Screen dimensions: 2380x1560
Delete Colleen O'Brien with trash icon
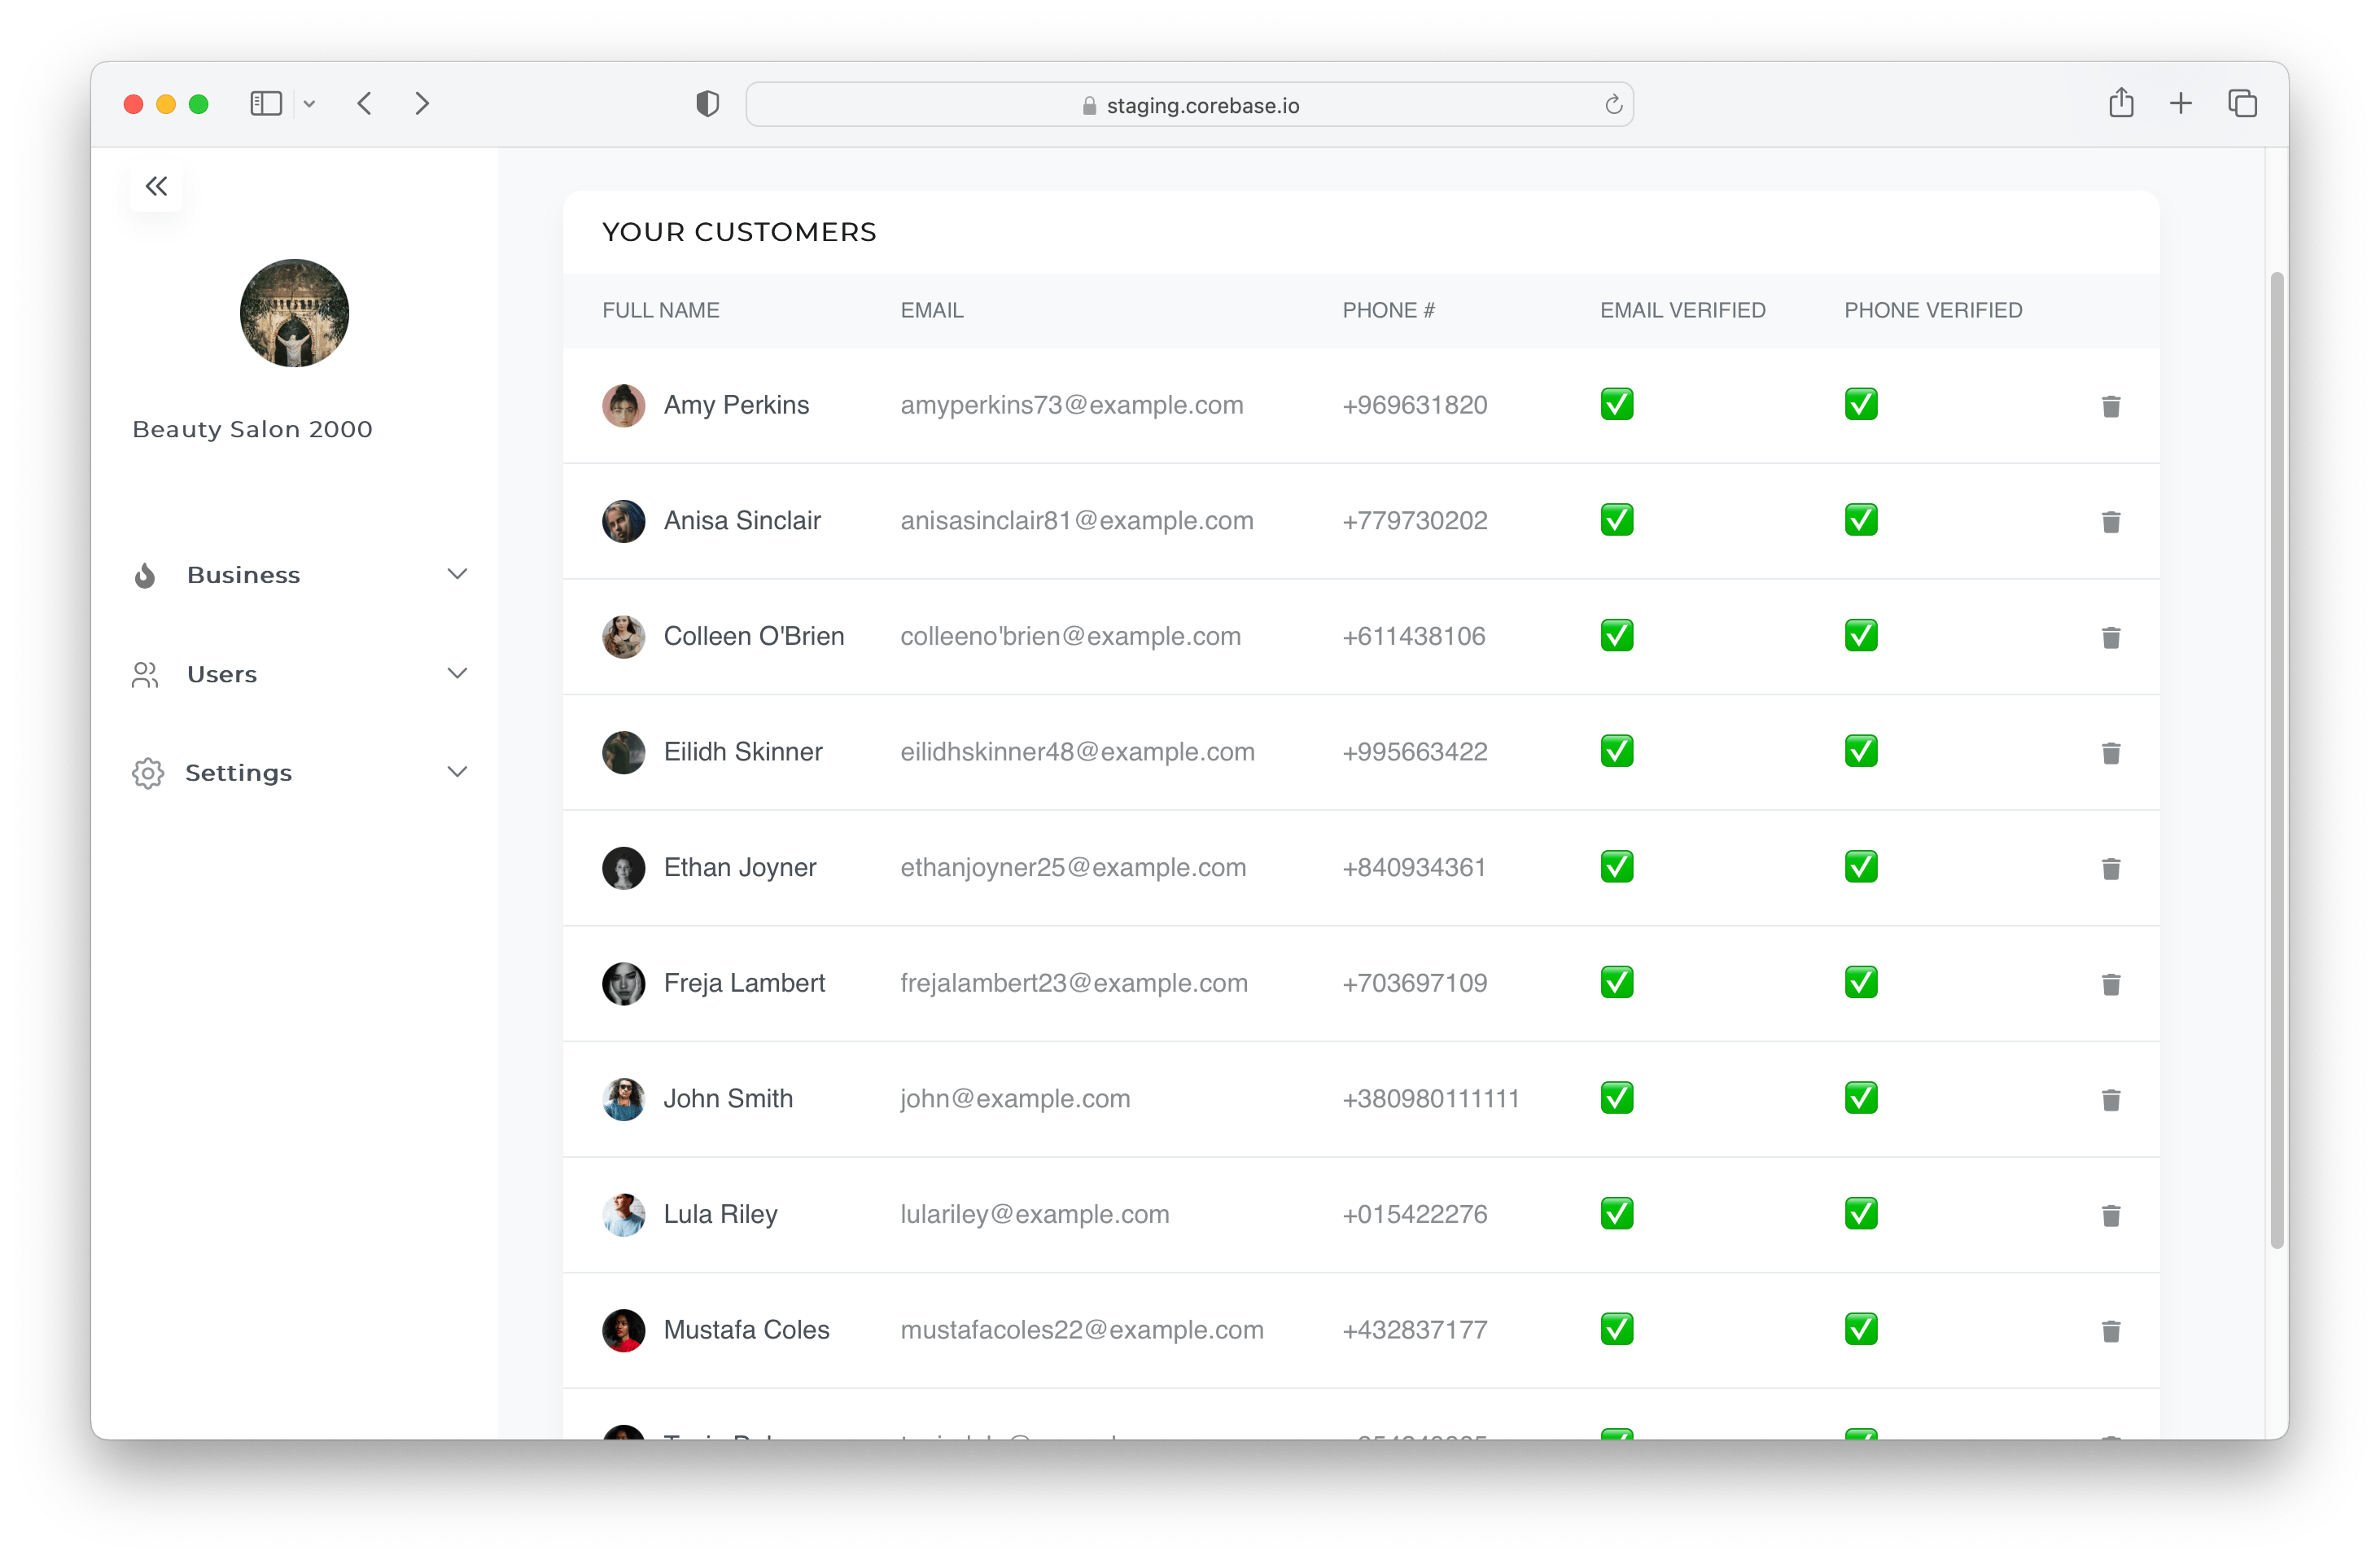tap(2110, 637)
